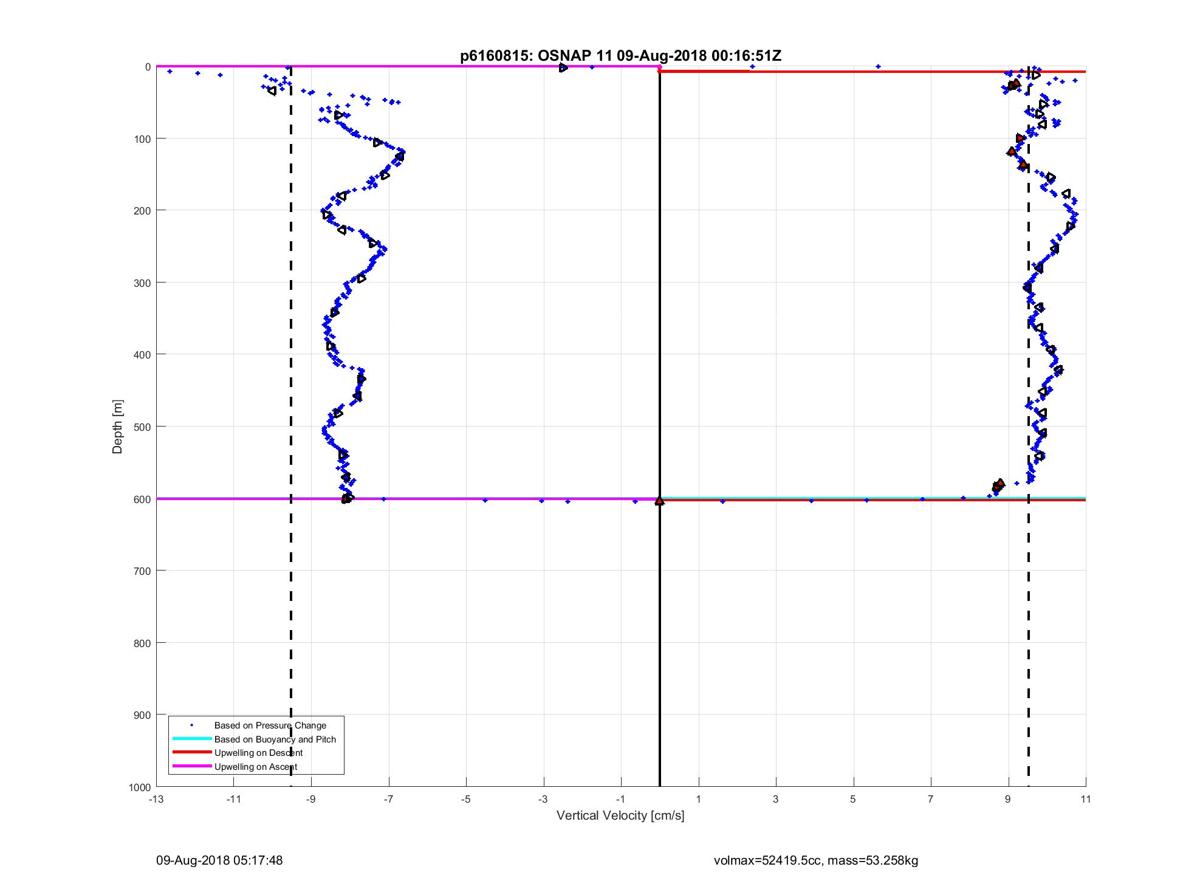The image size is (1200, 885).
Task: Click the x-axis tick label 5
Action: pos(853,798)
